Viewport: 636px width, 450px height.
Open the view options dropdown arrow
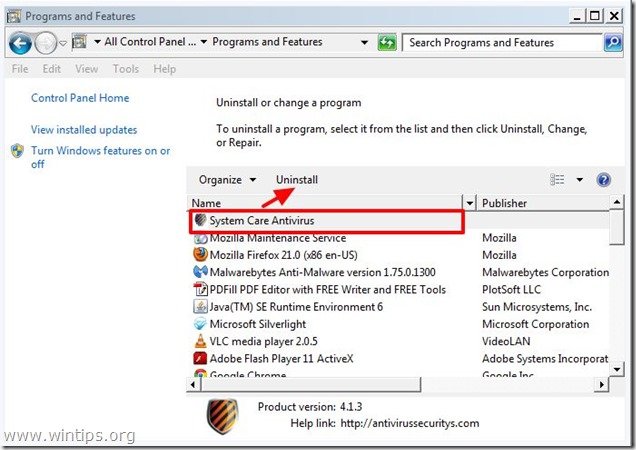coord(580,179)
